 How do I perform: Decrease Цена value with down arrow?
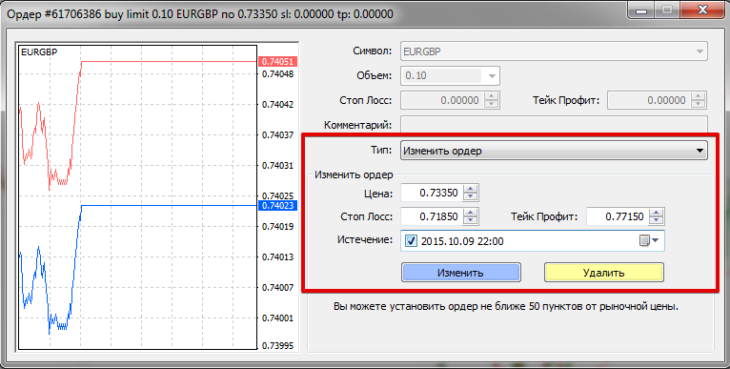coord(471,197)
